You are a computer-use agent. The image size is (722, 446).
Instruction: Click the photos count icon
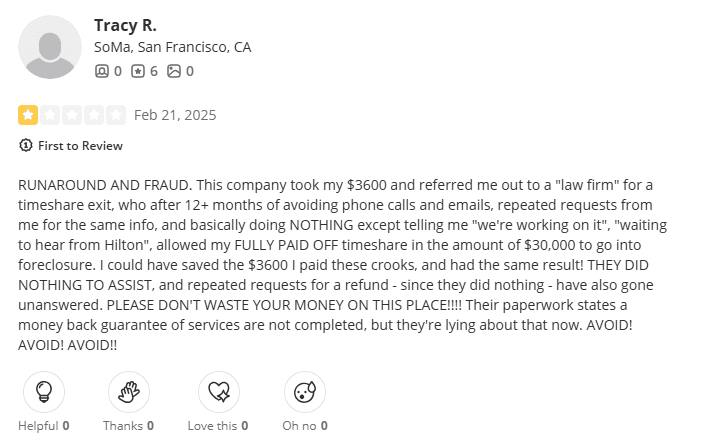pyautogui.click(x=174, y=71)
